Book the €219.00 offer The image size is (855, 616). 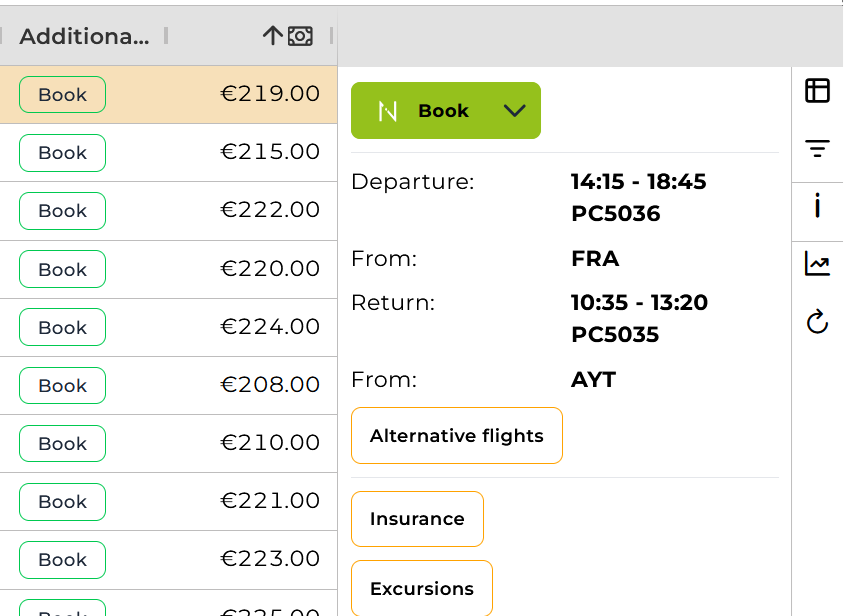pyautogui.click(x=62, y=95)
